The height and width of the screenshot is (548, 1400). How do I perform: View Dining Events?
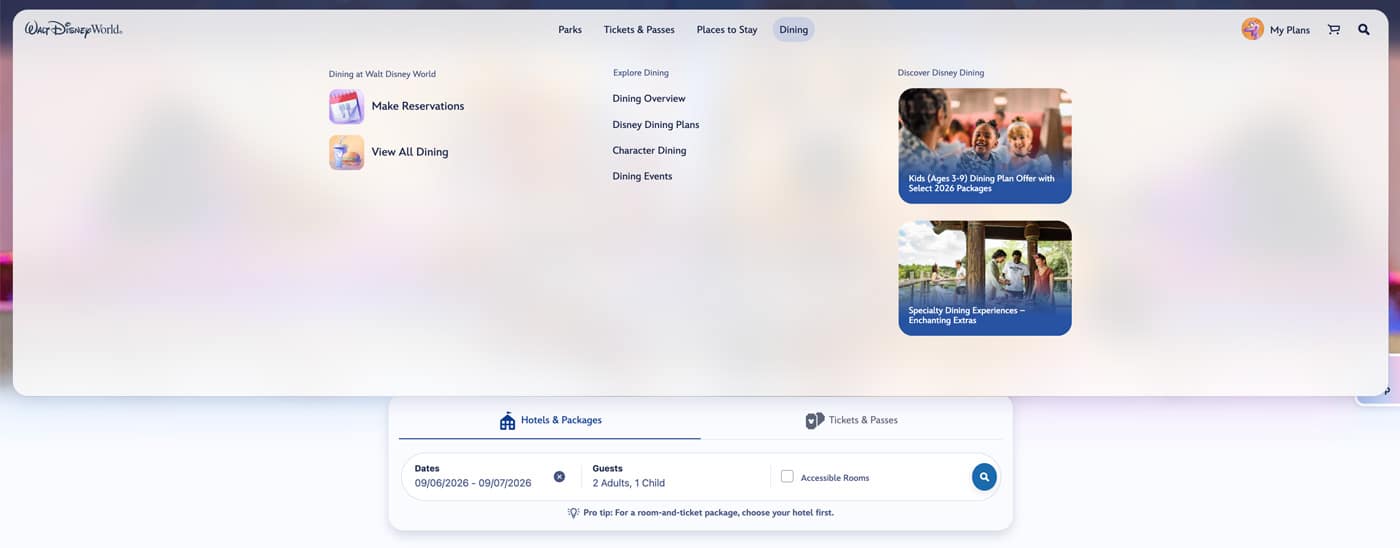coord(642,176)
